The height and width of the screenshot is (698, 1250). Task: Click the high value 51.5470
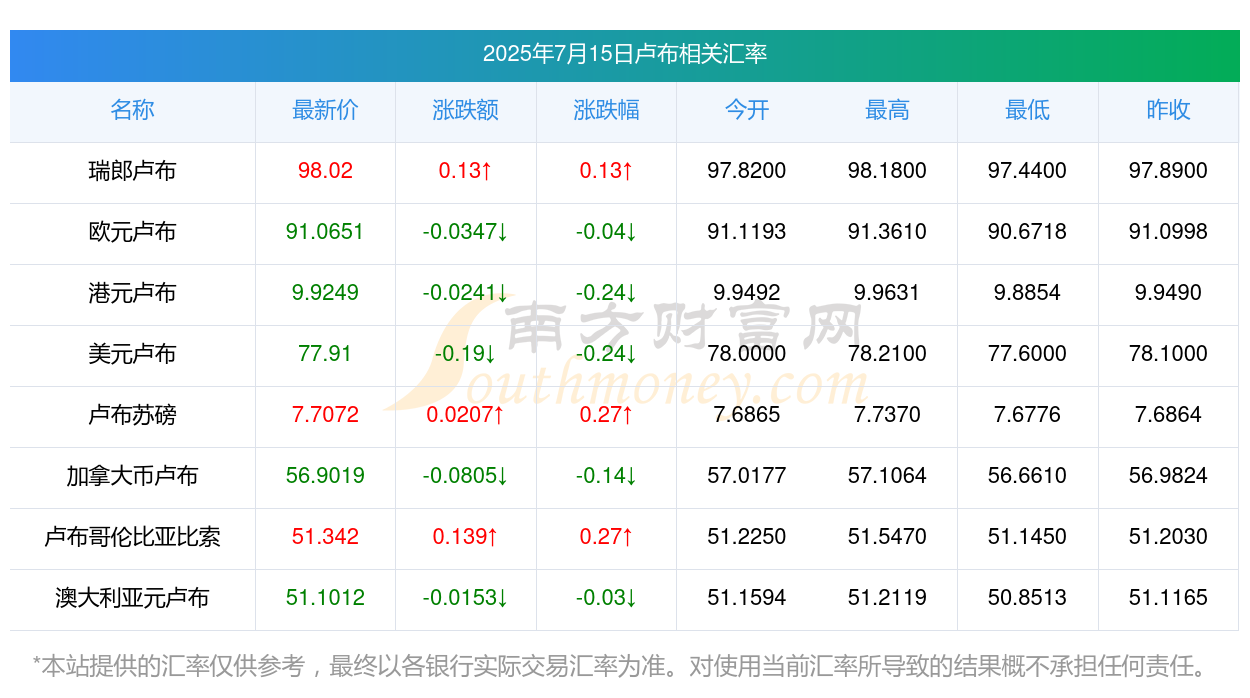pos(887,537)
